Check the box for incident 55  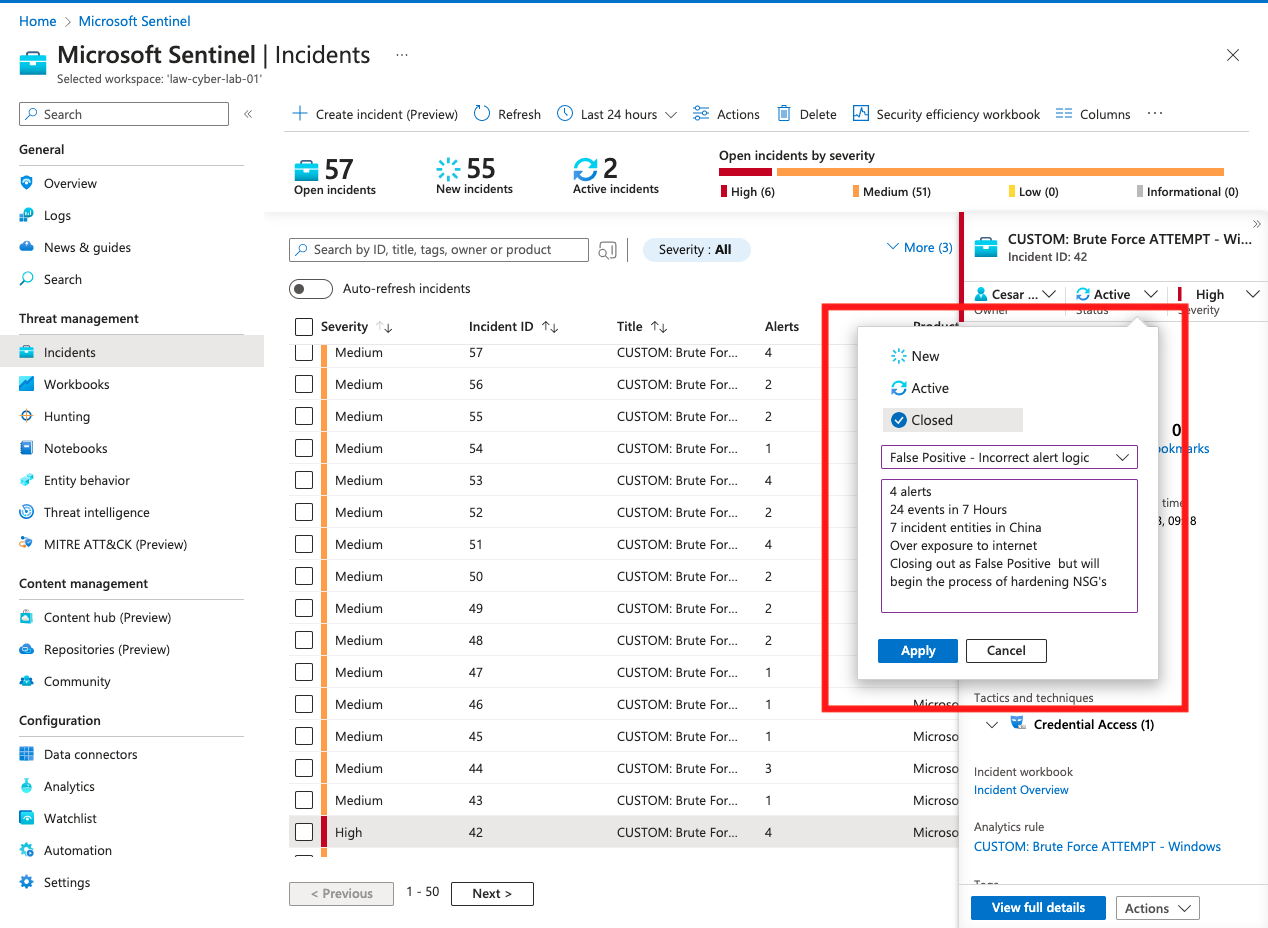304,416
